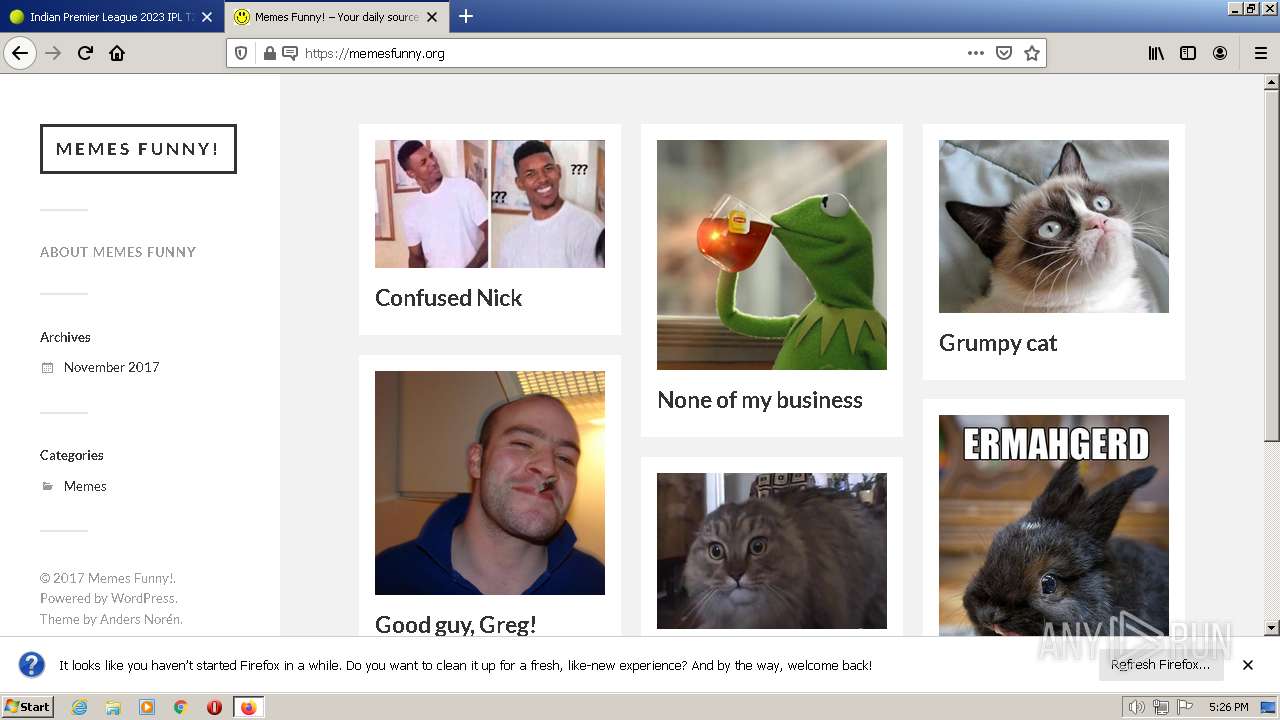Click the page scrollbar up arrow
Screen dimensions: 1280x720
pyautogui.click(x=1272, y=83)
